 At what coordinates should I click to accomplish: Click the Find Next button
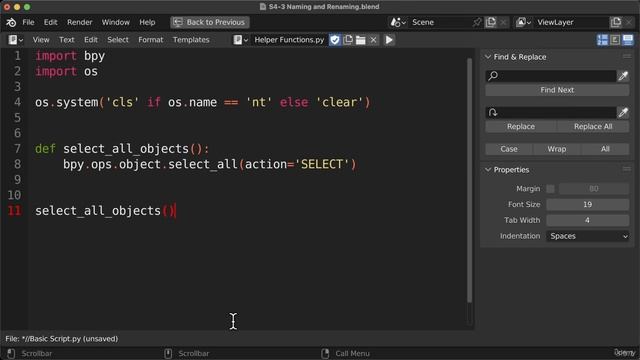(557, 90)
